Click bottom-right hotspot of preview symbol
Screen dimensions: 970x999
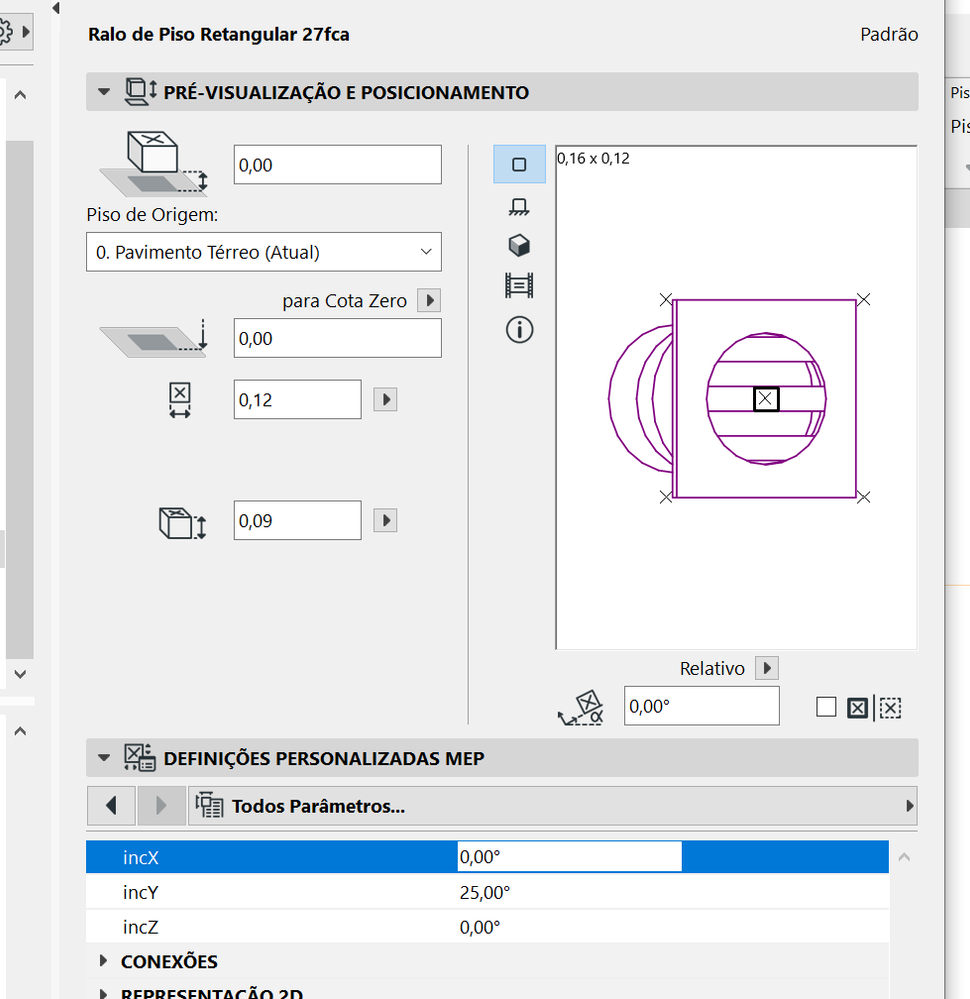864,497
